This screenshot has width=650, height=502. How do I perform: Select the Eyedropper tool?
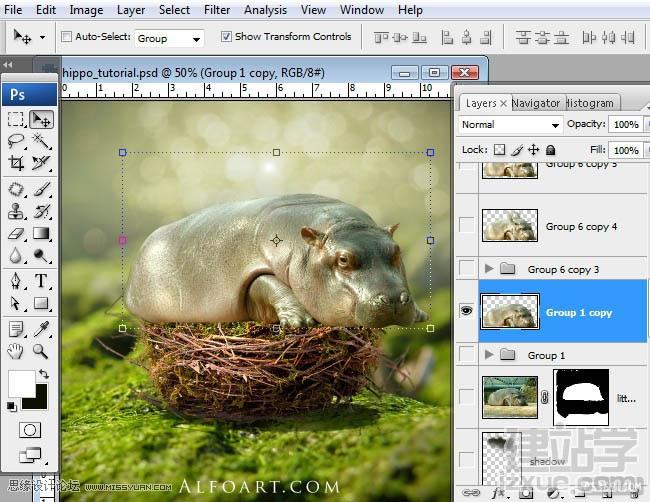(x=41, y=330)
